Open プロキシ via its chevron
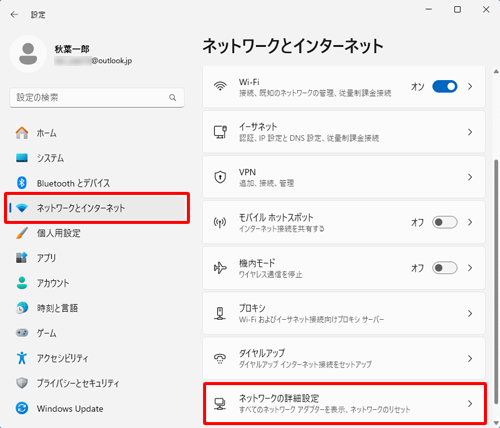Image resolution: width=500 pixels, height=428 pixels. pos(470,313)
